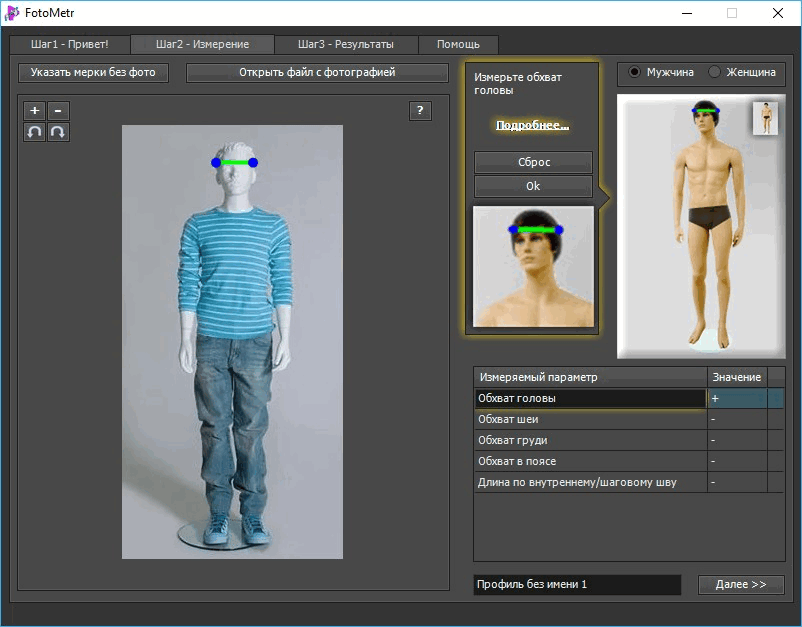Rotate photo counterclockwise
The height and width of the screenshot is (627, 802).
tap(35, 132)
